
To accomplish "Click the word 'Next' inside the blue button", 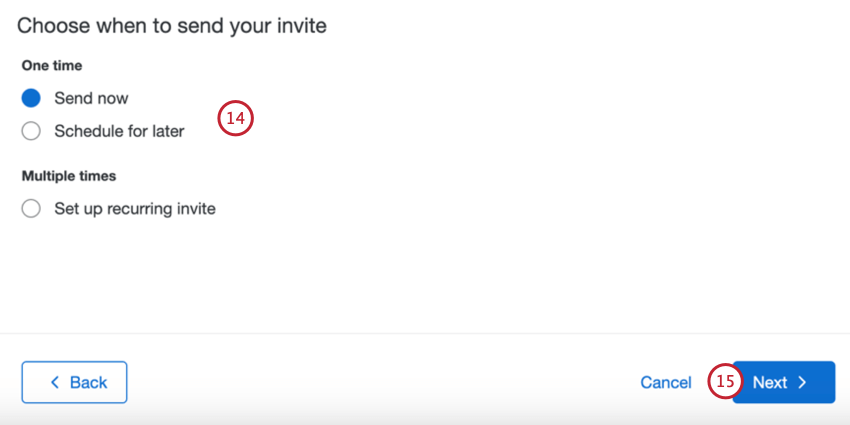I will coord(770,382).
